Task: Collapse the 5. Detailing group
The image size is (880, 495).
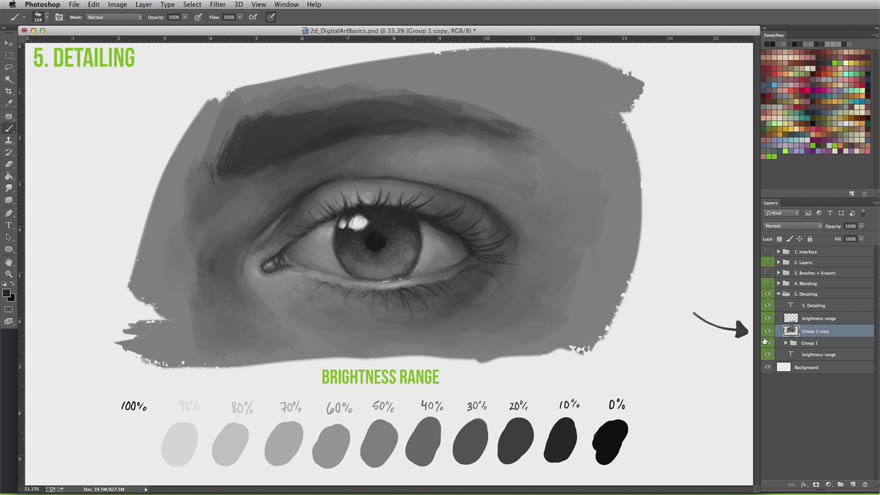Action: point(778,294)
